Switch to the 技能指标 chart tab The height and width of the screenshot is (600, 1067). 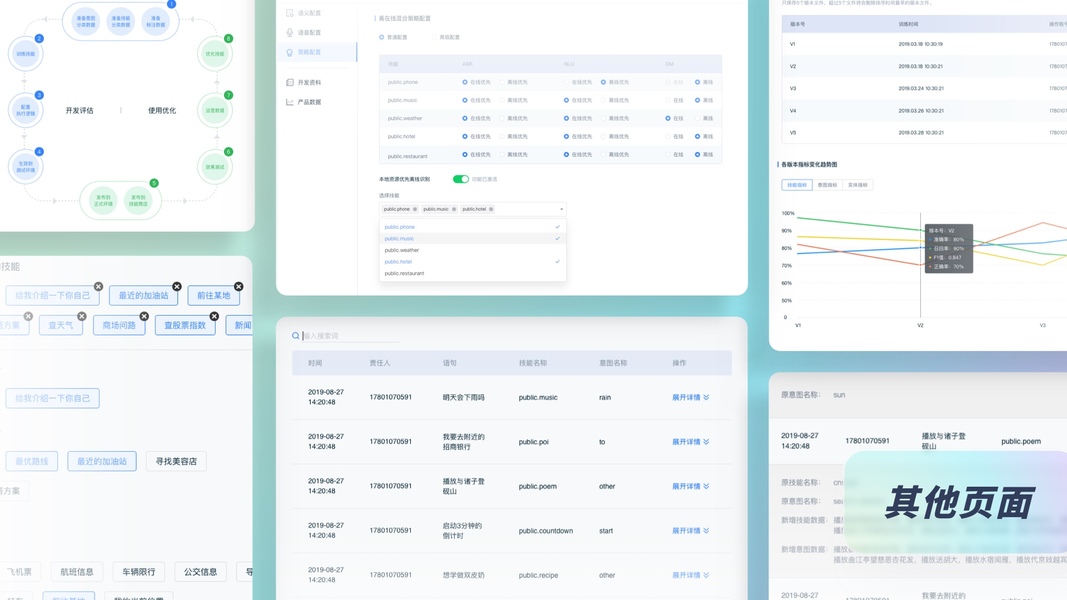coord(797,185)
